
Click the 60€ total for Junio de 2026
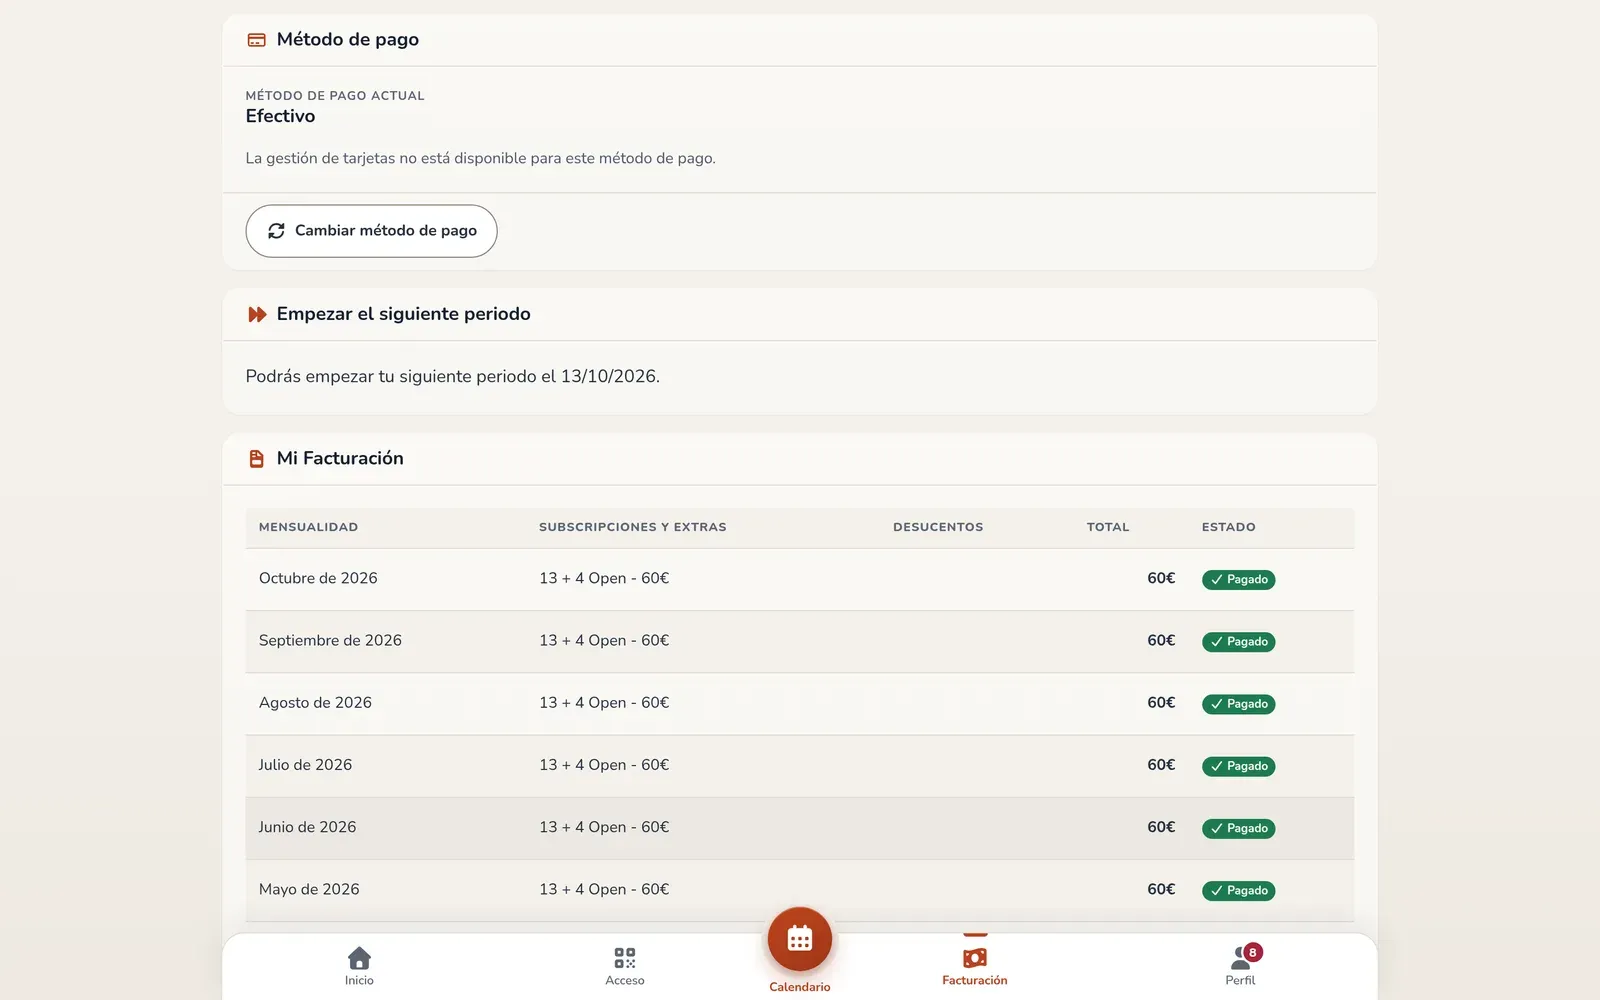tap(1161, 827)
